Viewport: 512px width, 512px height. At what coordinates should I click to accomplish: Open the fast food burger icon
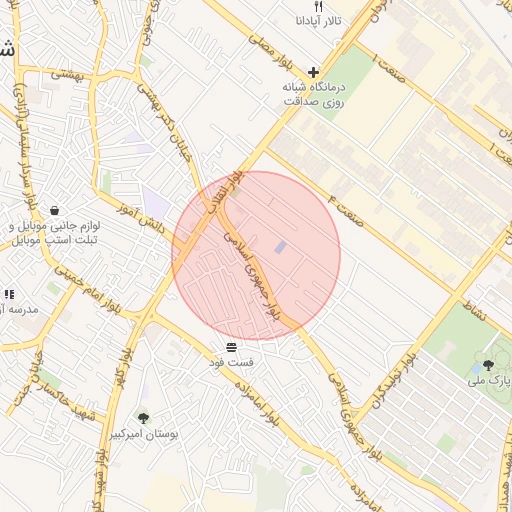[231, 347]
